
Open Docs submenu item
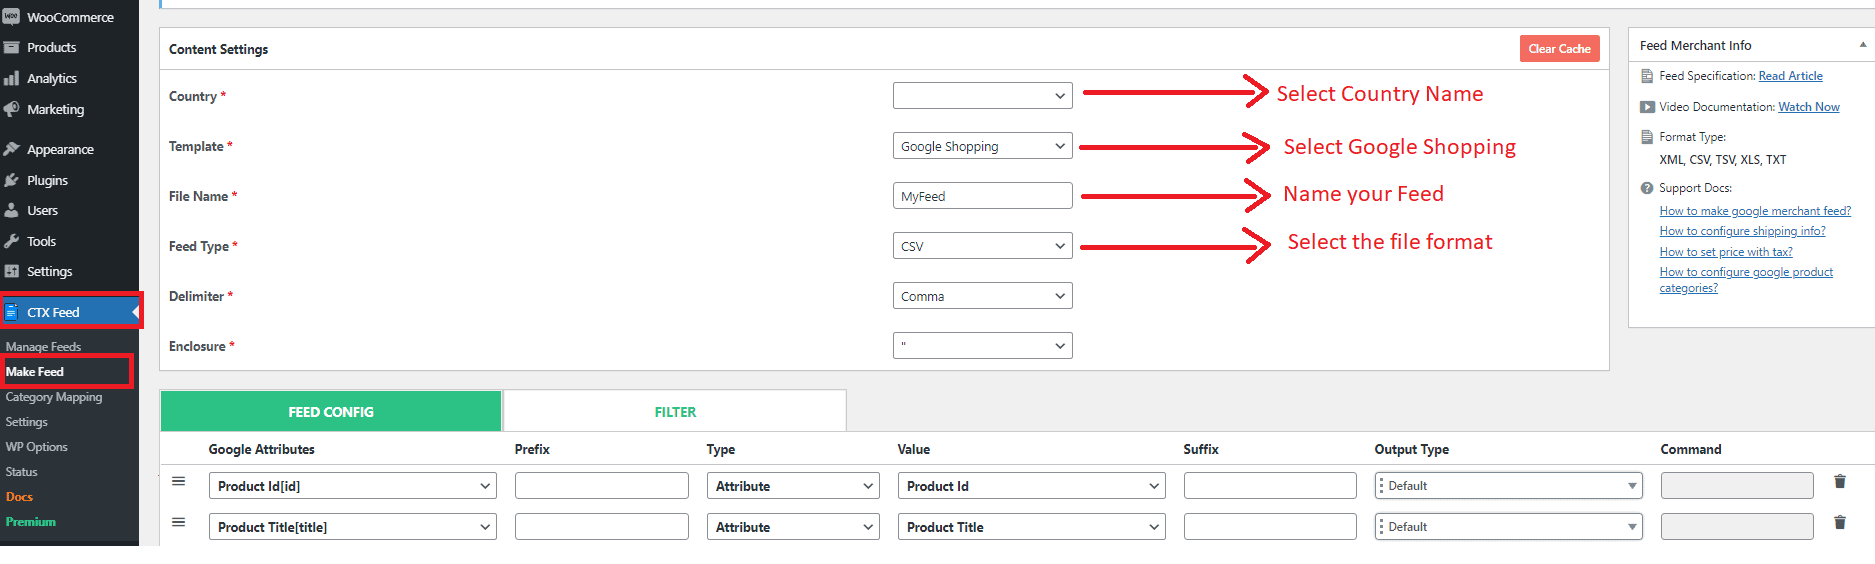click(19, 497)
